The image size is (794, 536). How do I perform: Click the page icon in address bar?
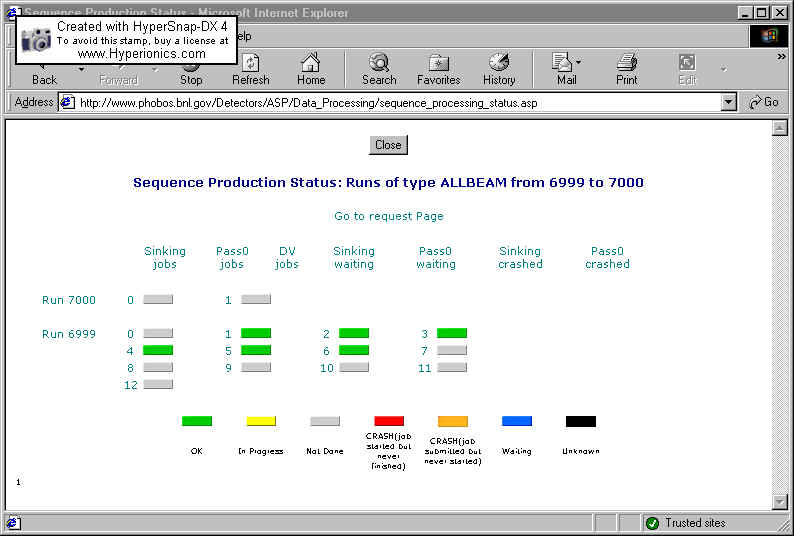coord(67,102)
